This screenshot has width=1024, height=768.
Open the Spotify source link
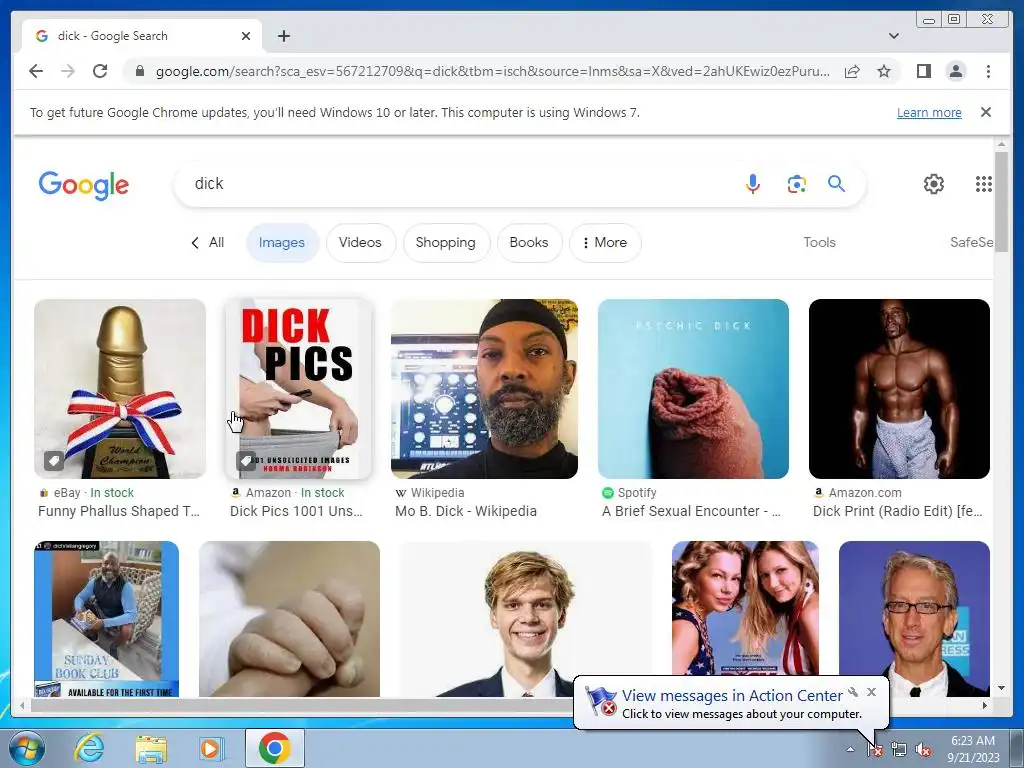629,493
